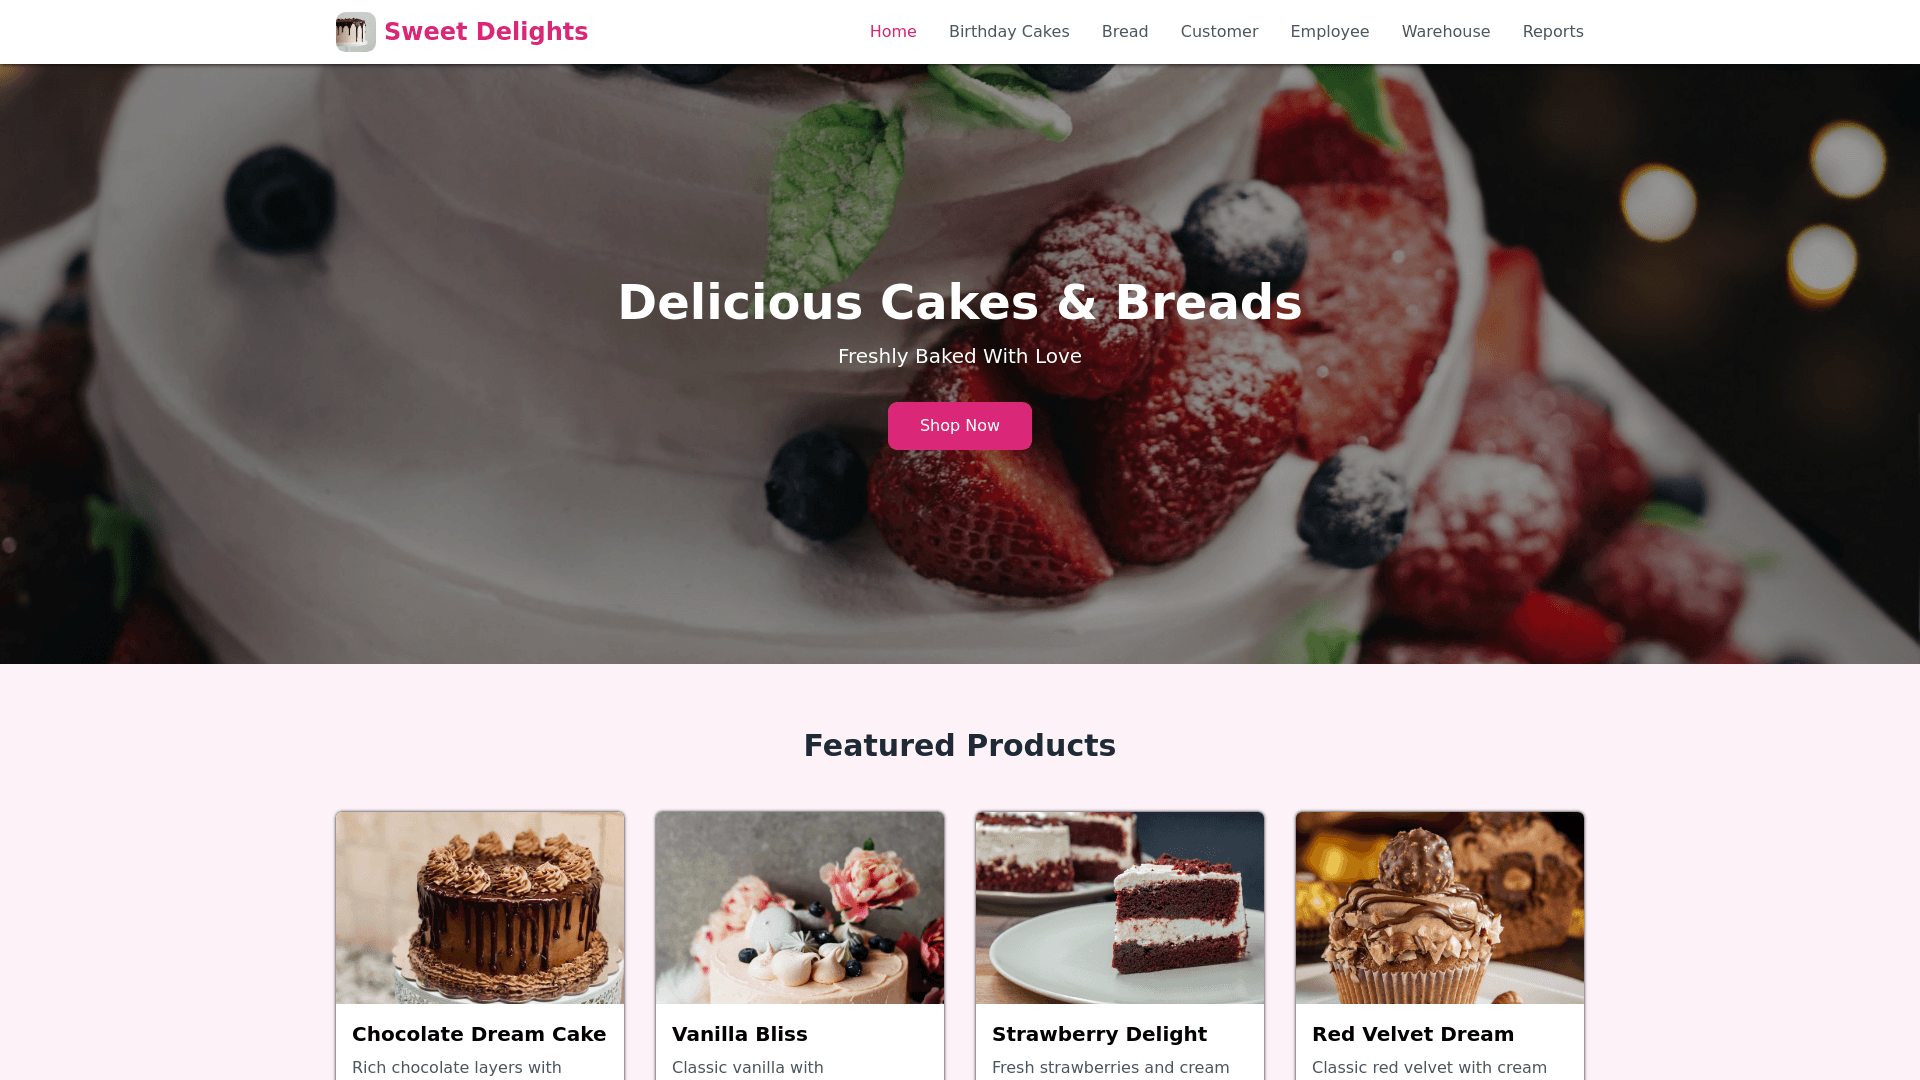Click the Sweet Delights cake logo icon

(x=356, y=32)
